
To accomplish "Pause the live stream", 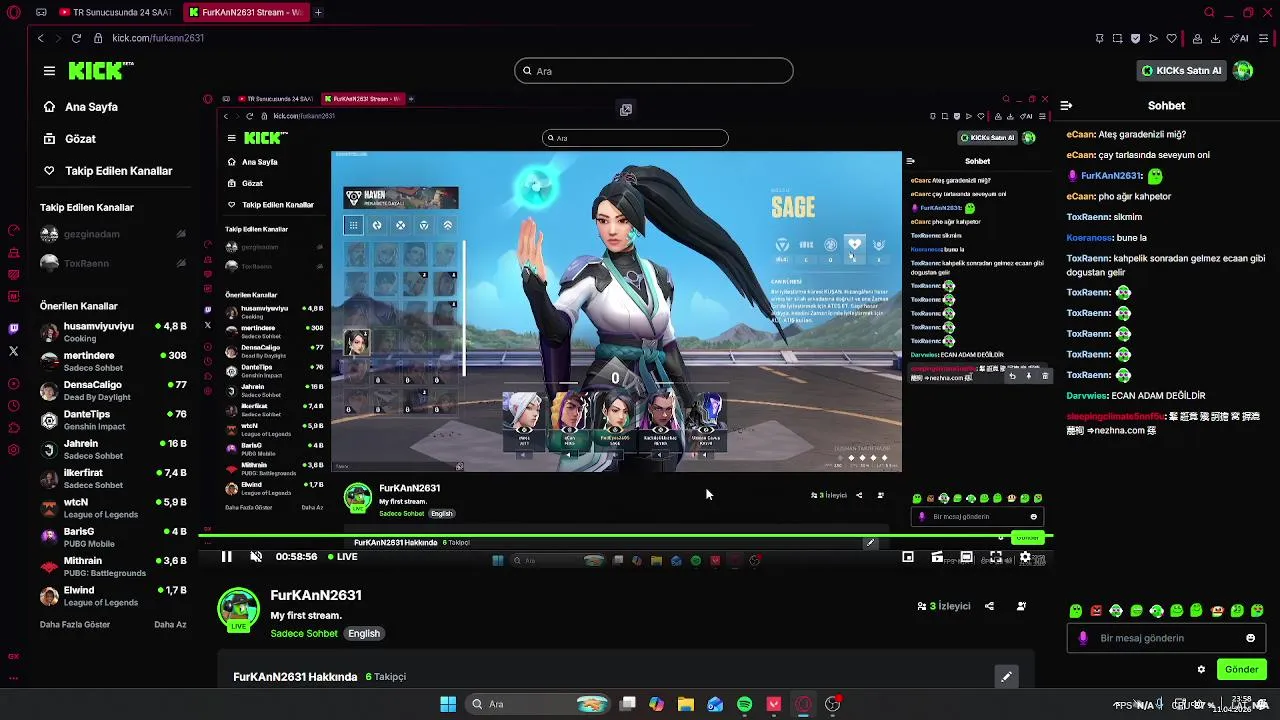I will coord(227,557).
